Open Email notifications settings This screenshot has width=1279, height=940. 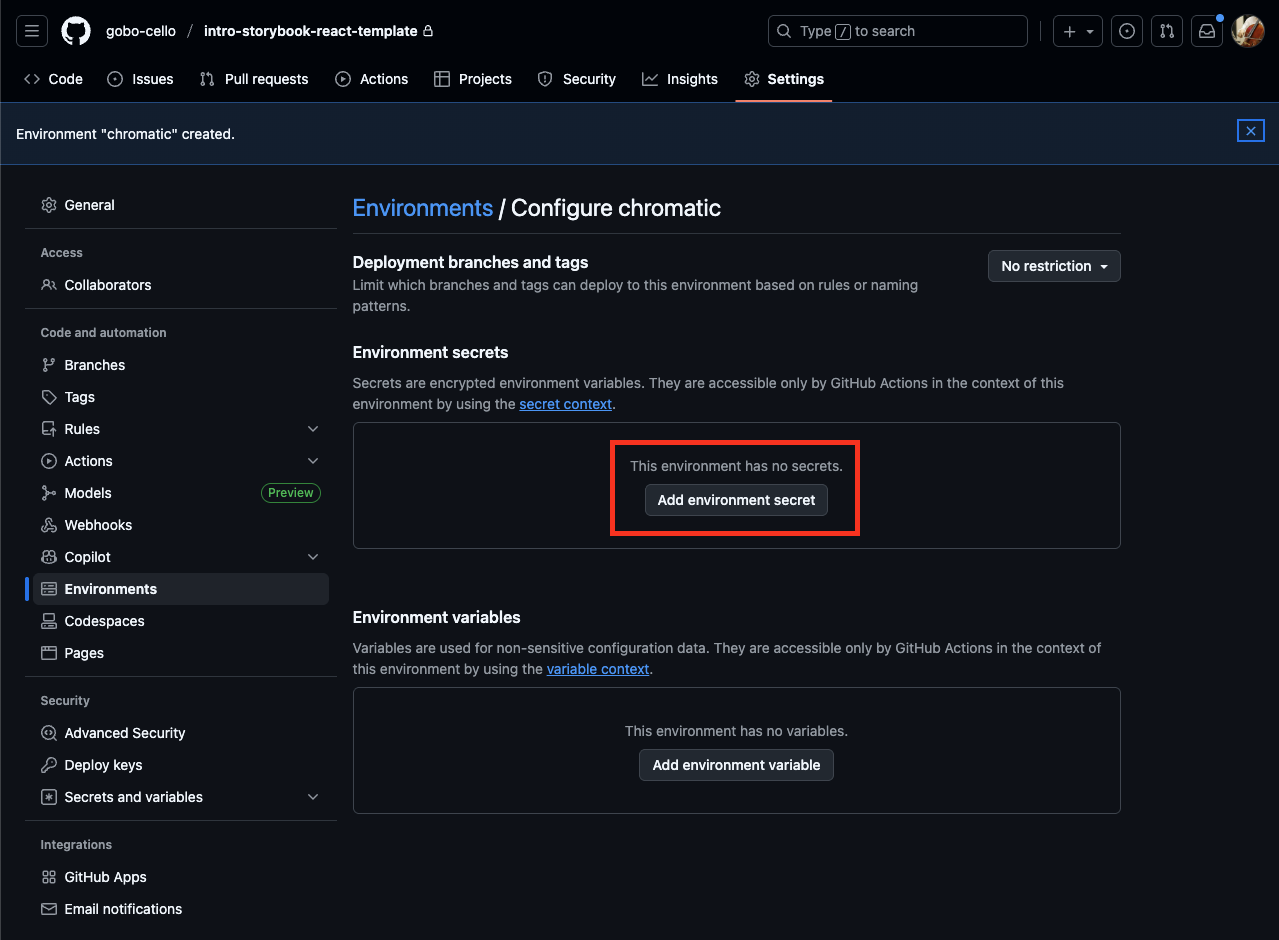point(181,909)
